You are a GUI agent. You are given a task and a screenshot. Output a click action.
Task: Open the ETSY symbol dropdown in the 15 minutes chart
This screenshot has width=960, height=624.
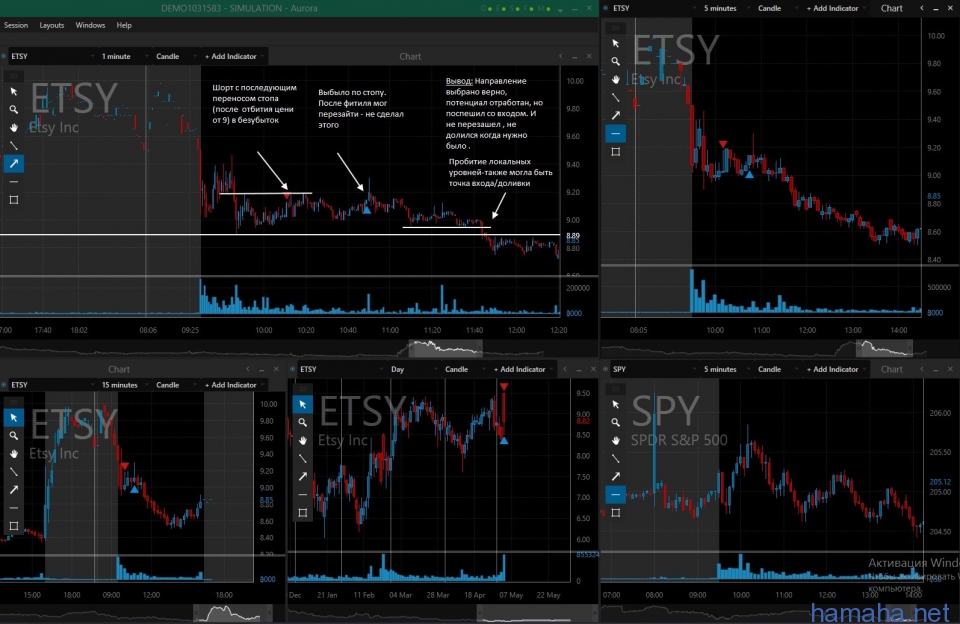53,385
